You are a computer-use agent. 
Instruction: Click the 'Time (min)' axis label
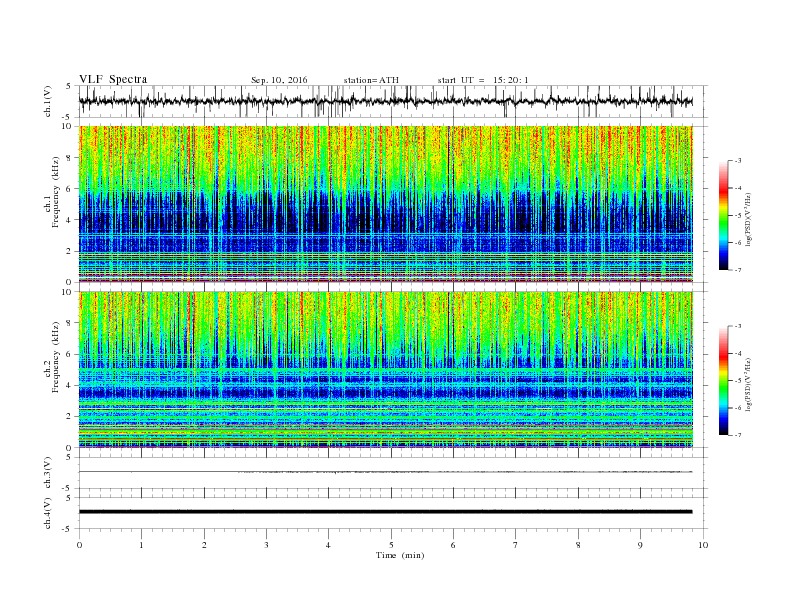(x=400, y=555)
